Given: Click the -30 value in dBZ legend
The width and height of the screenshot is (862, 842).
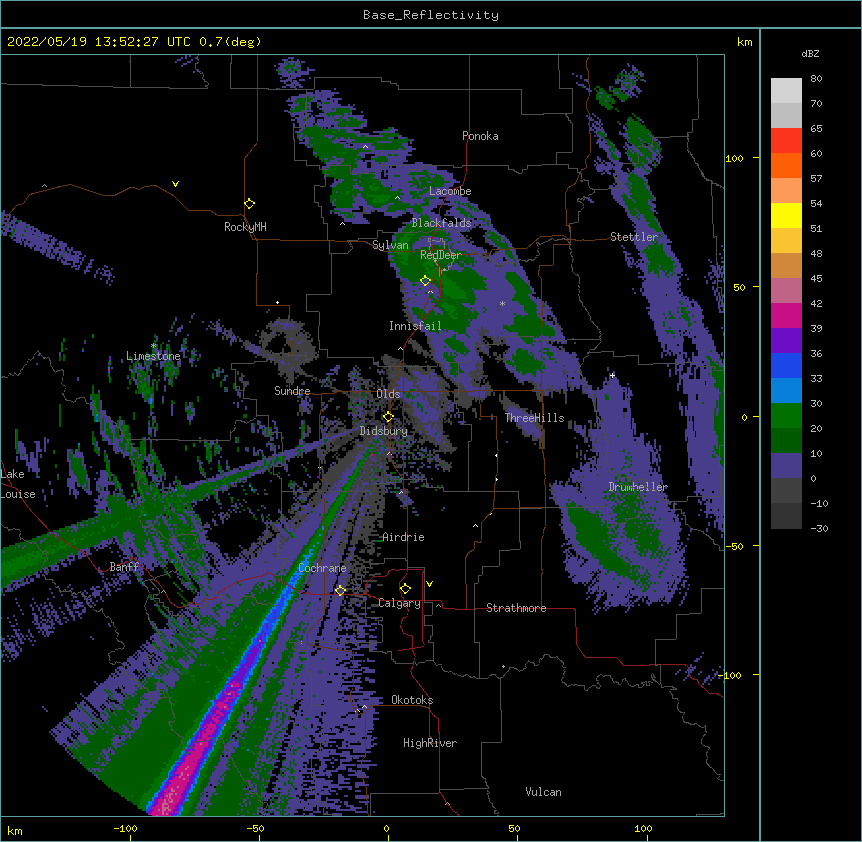Looking at the screenshot, I should (x=819, y=529).
